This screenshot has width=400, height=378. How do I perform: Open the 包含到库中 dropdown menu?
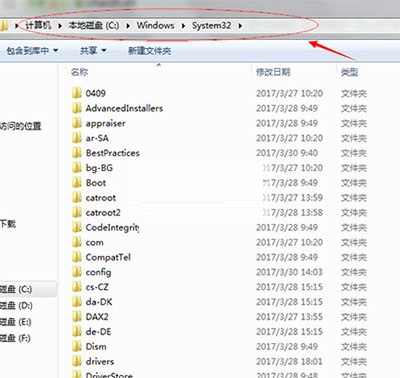point(32,50)
